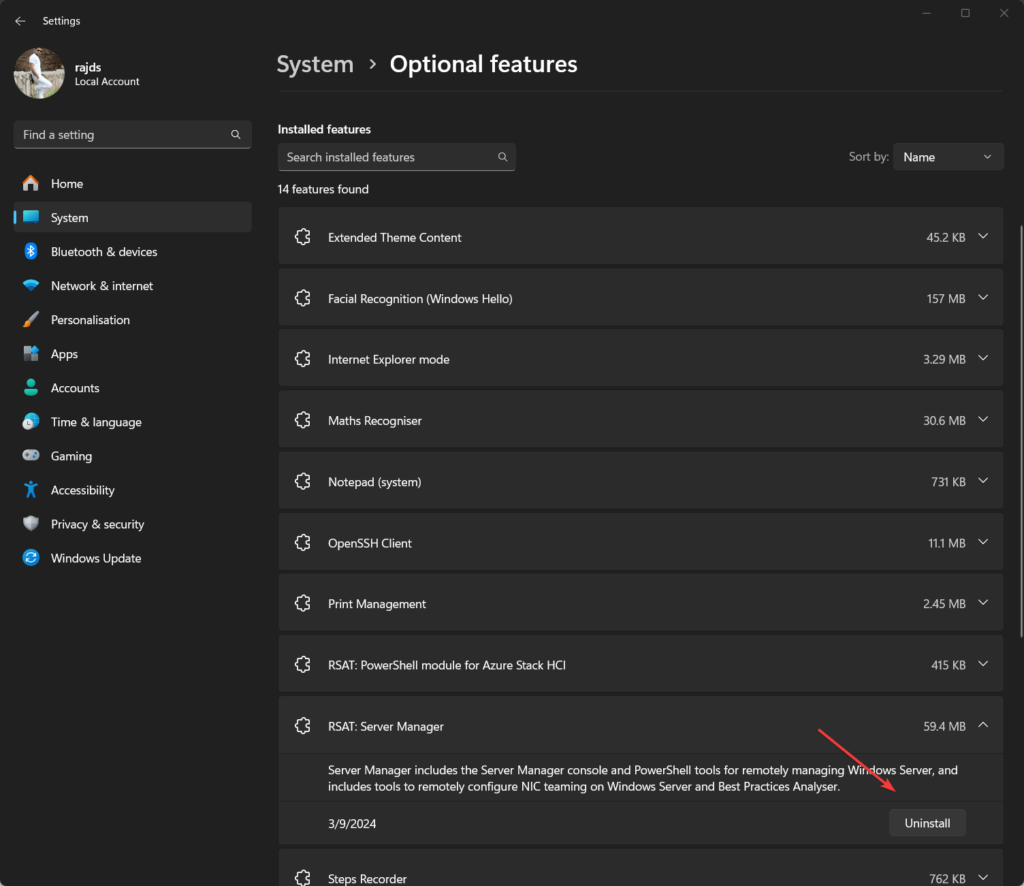1024x886 pixels.
Task: Click the Extended Theme Content feature icon
Action: tap(302, 237)
